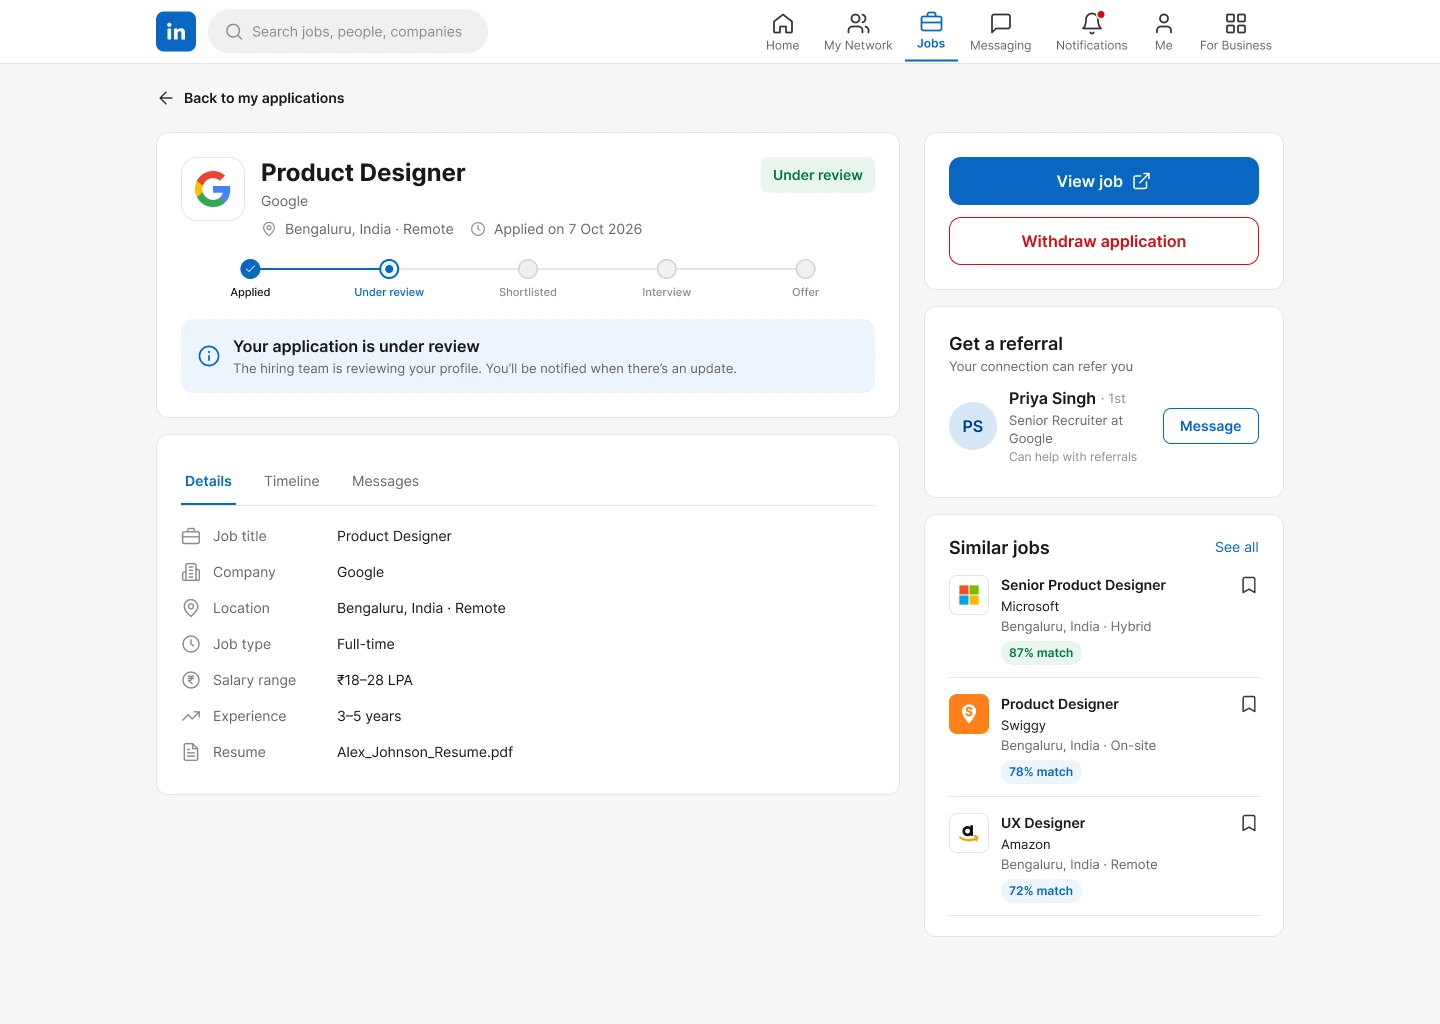
Task: Open the Me profile menu
Action: click(1163, 32)
